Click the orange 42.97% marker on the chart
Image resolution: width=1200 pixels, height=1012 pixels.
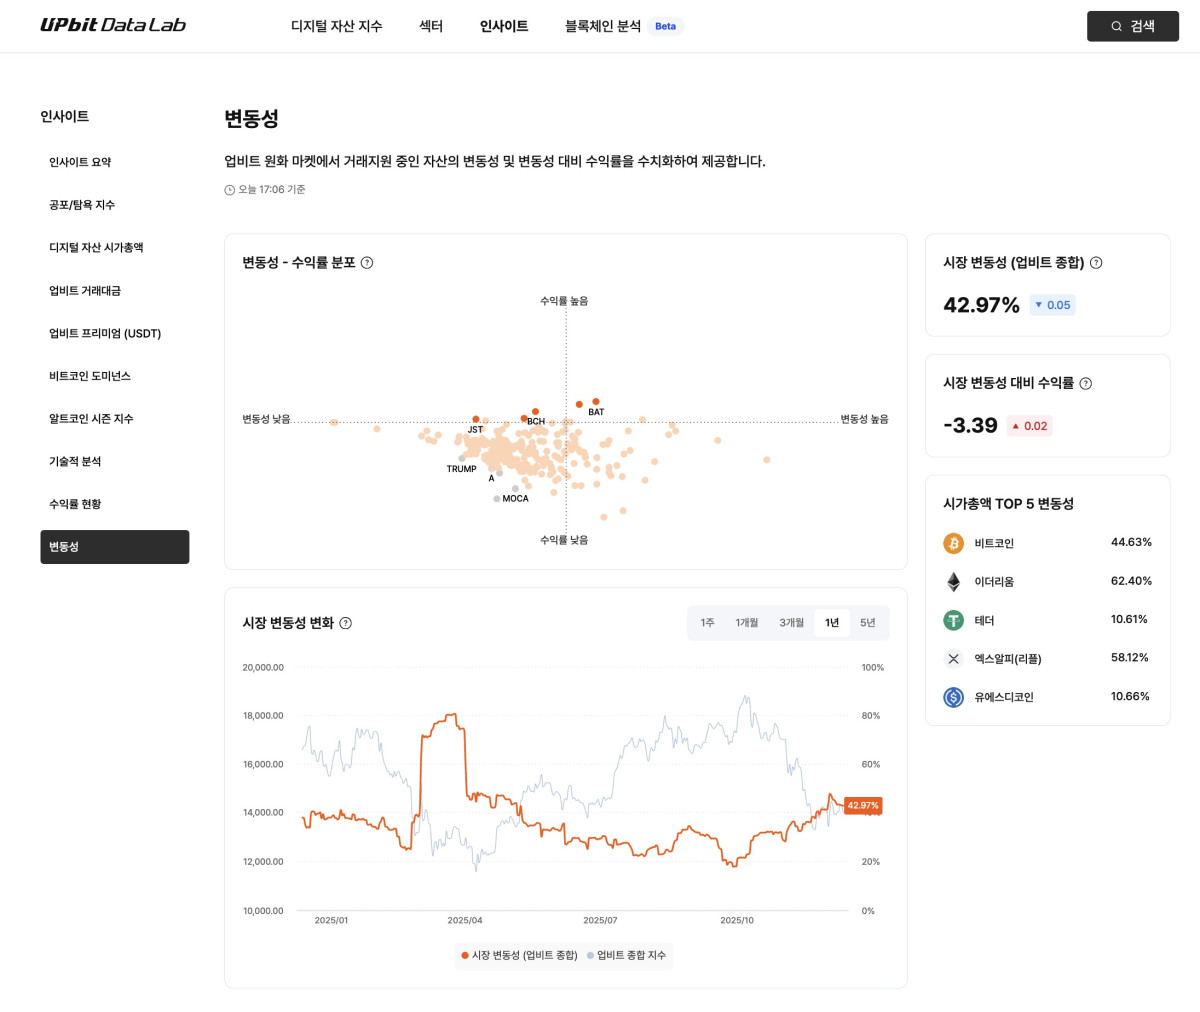(862, 805)
